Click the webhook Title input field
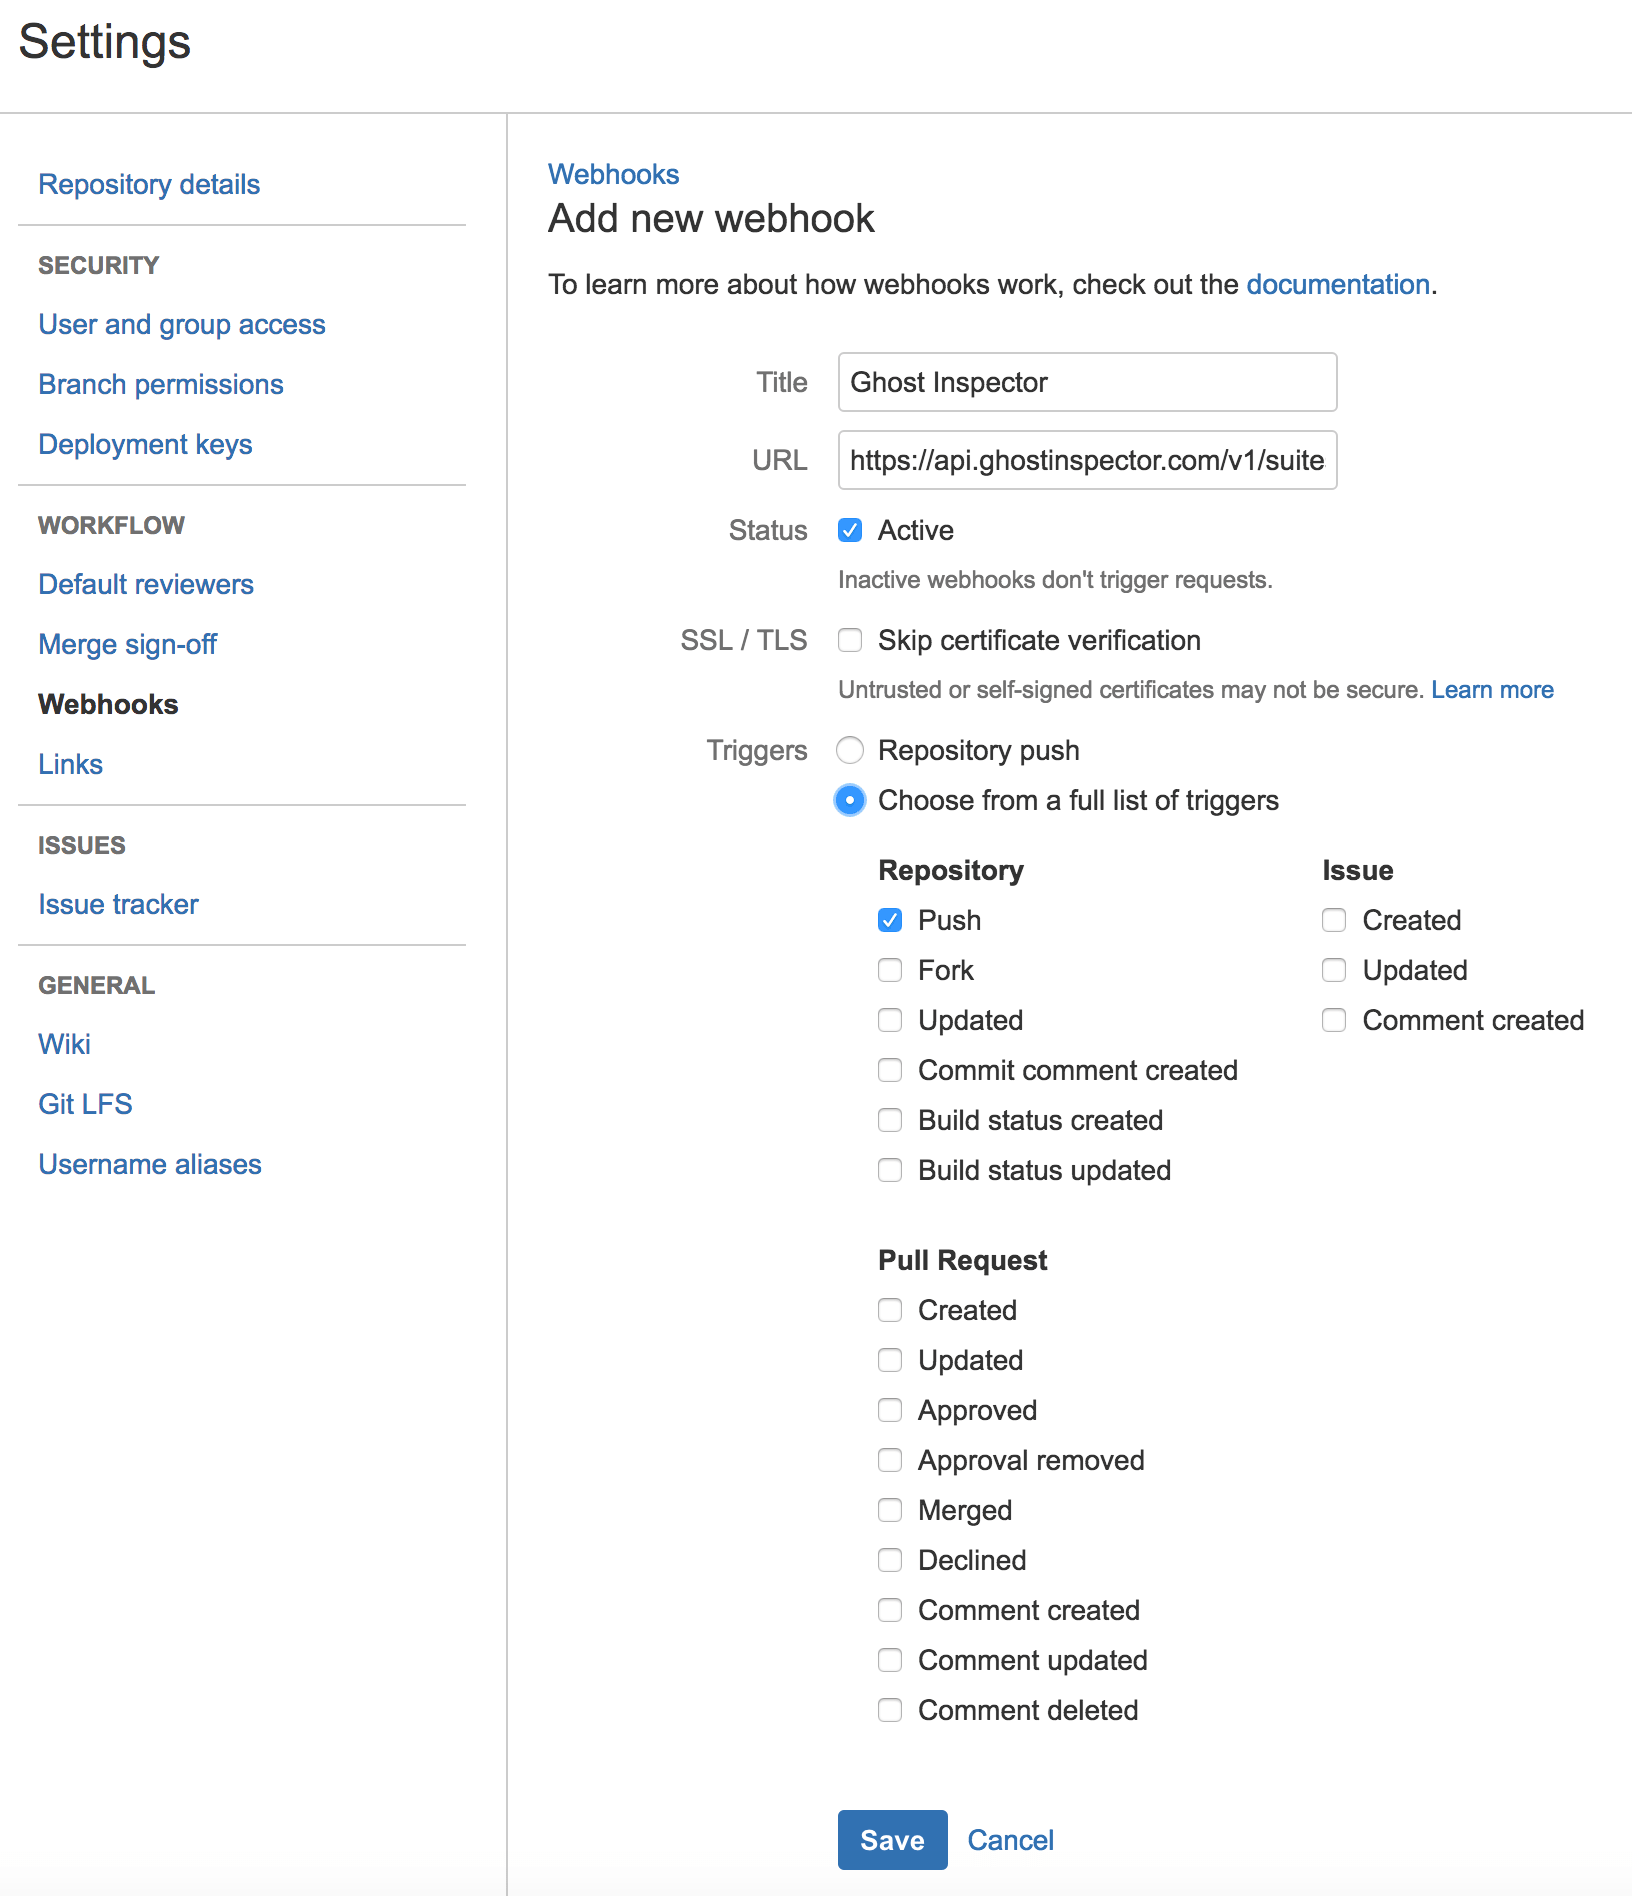 pyautogui.click(x=1086, y=382)
